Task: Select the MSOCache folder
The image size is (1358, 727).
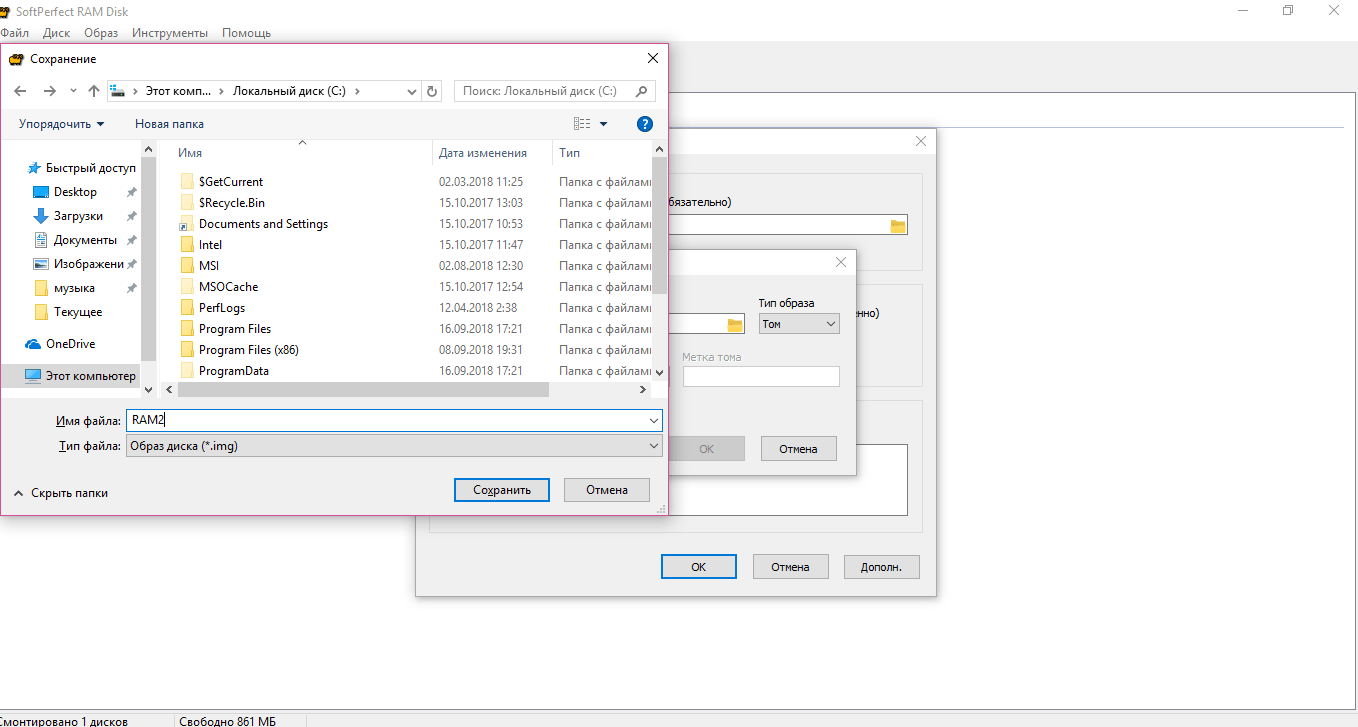Action: tap(228, 287)
